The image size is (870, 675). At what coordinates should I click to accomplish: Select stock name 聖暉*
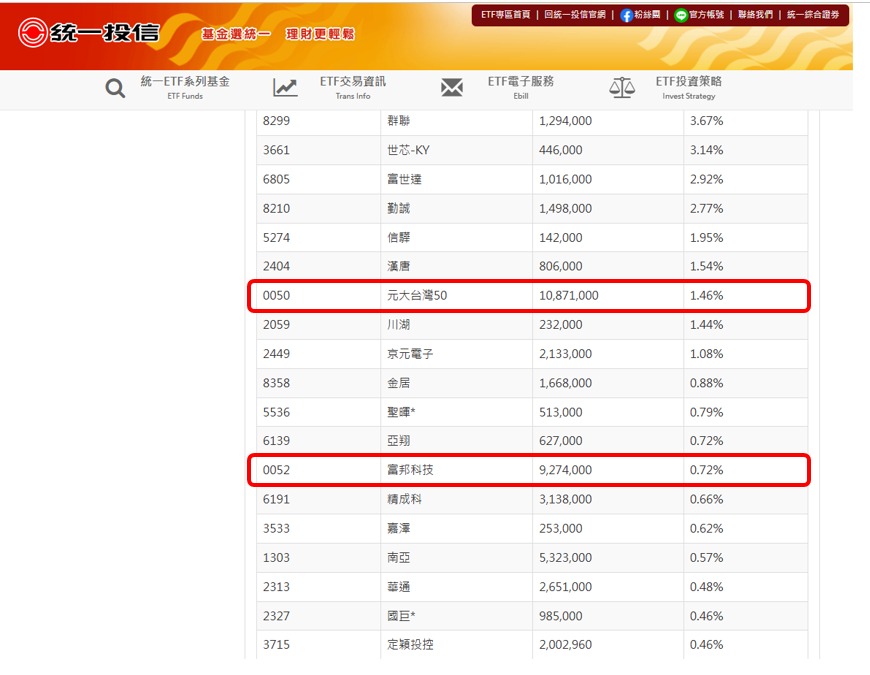point(401,413)
